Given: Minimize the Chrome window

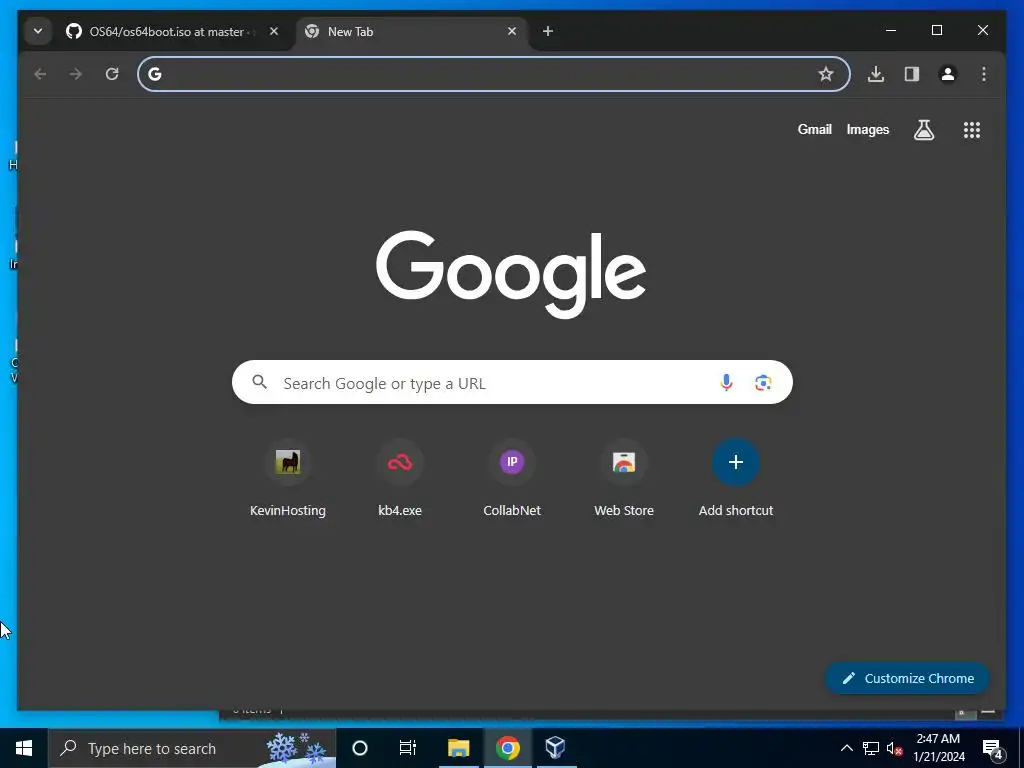Looking at the screenshot, I should pos(891,31).
